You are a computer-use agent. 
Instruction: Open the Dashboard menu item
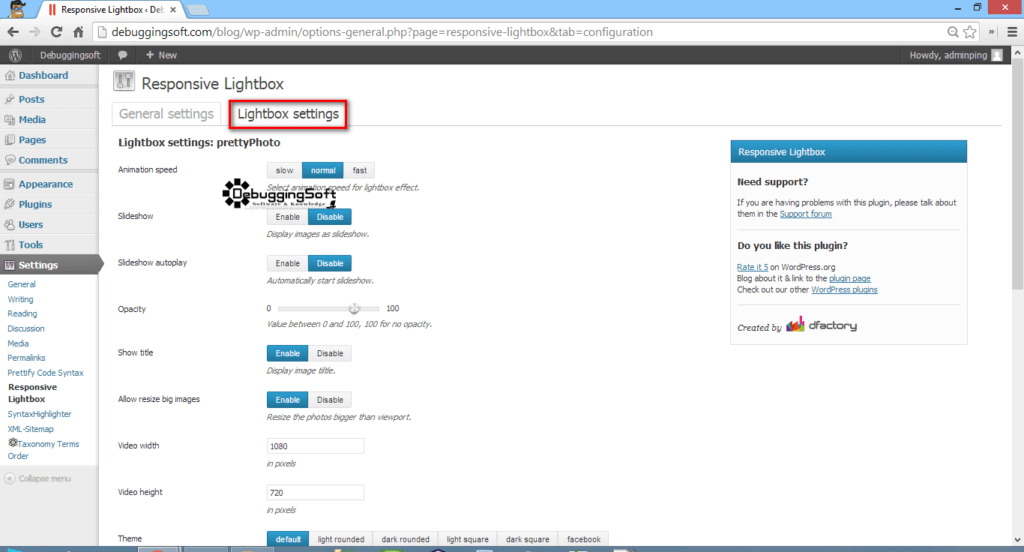coord(42,76)
